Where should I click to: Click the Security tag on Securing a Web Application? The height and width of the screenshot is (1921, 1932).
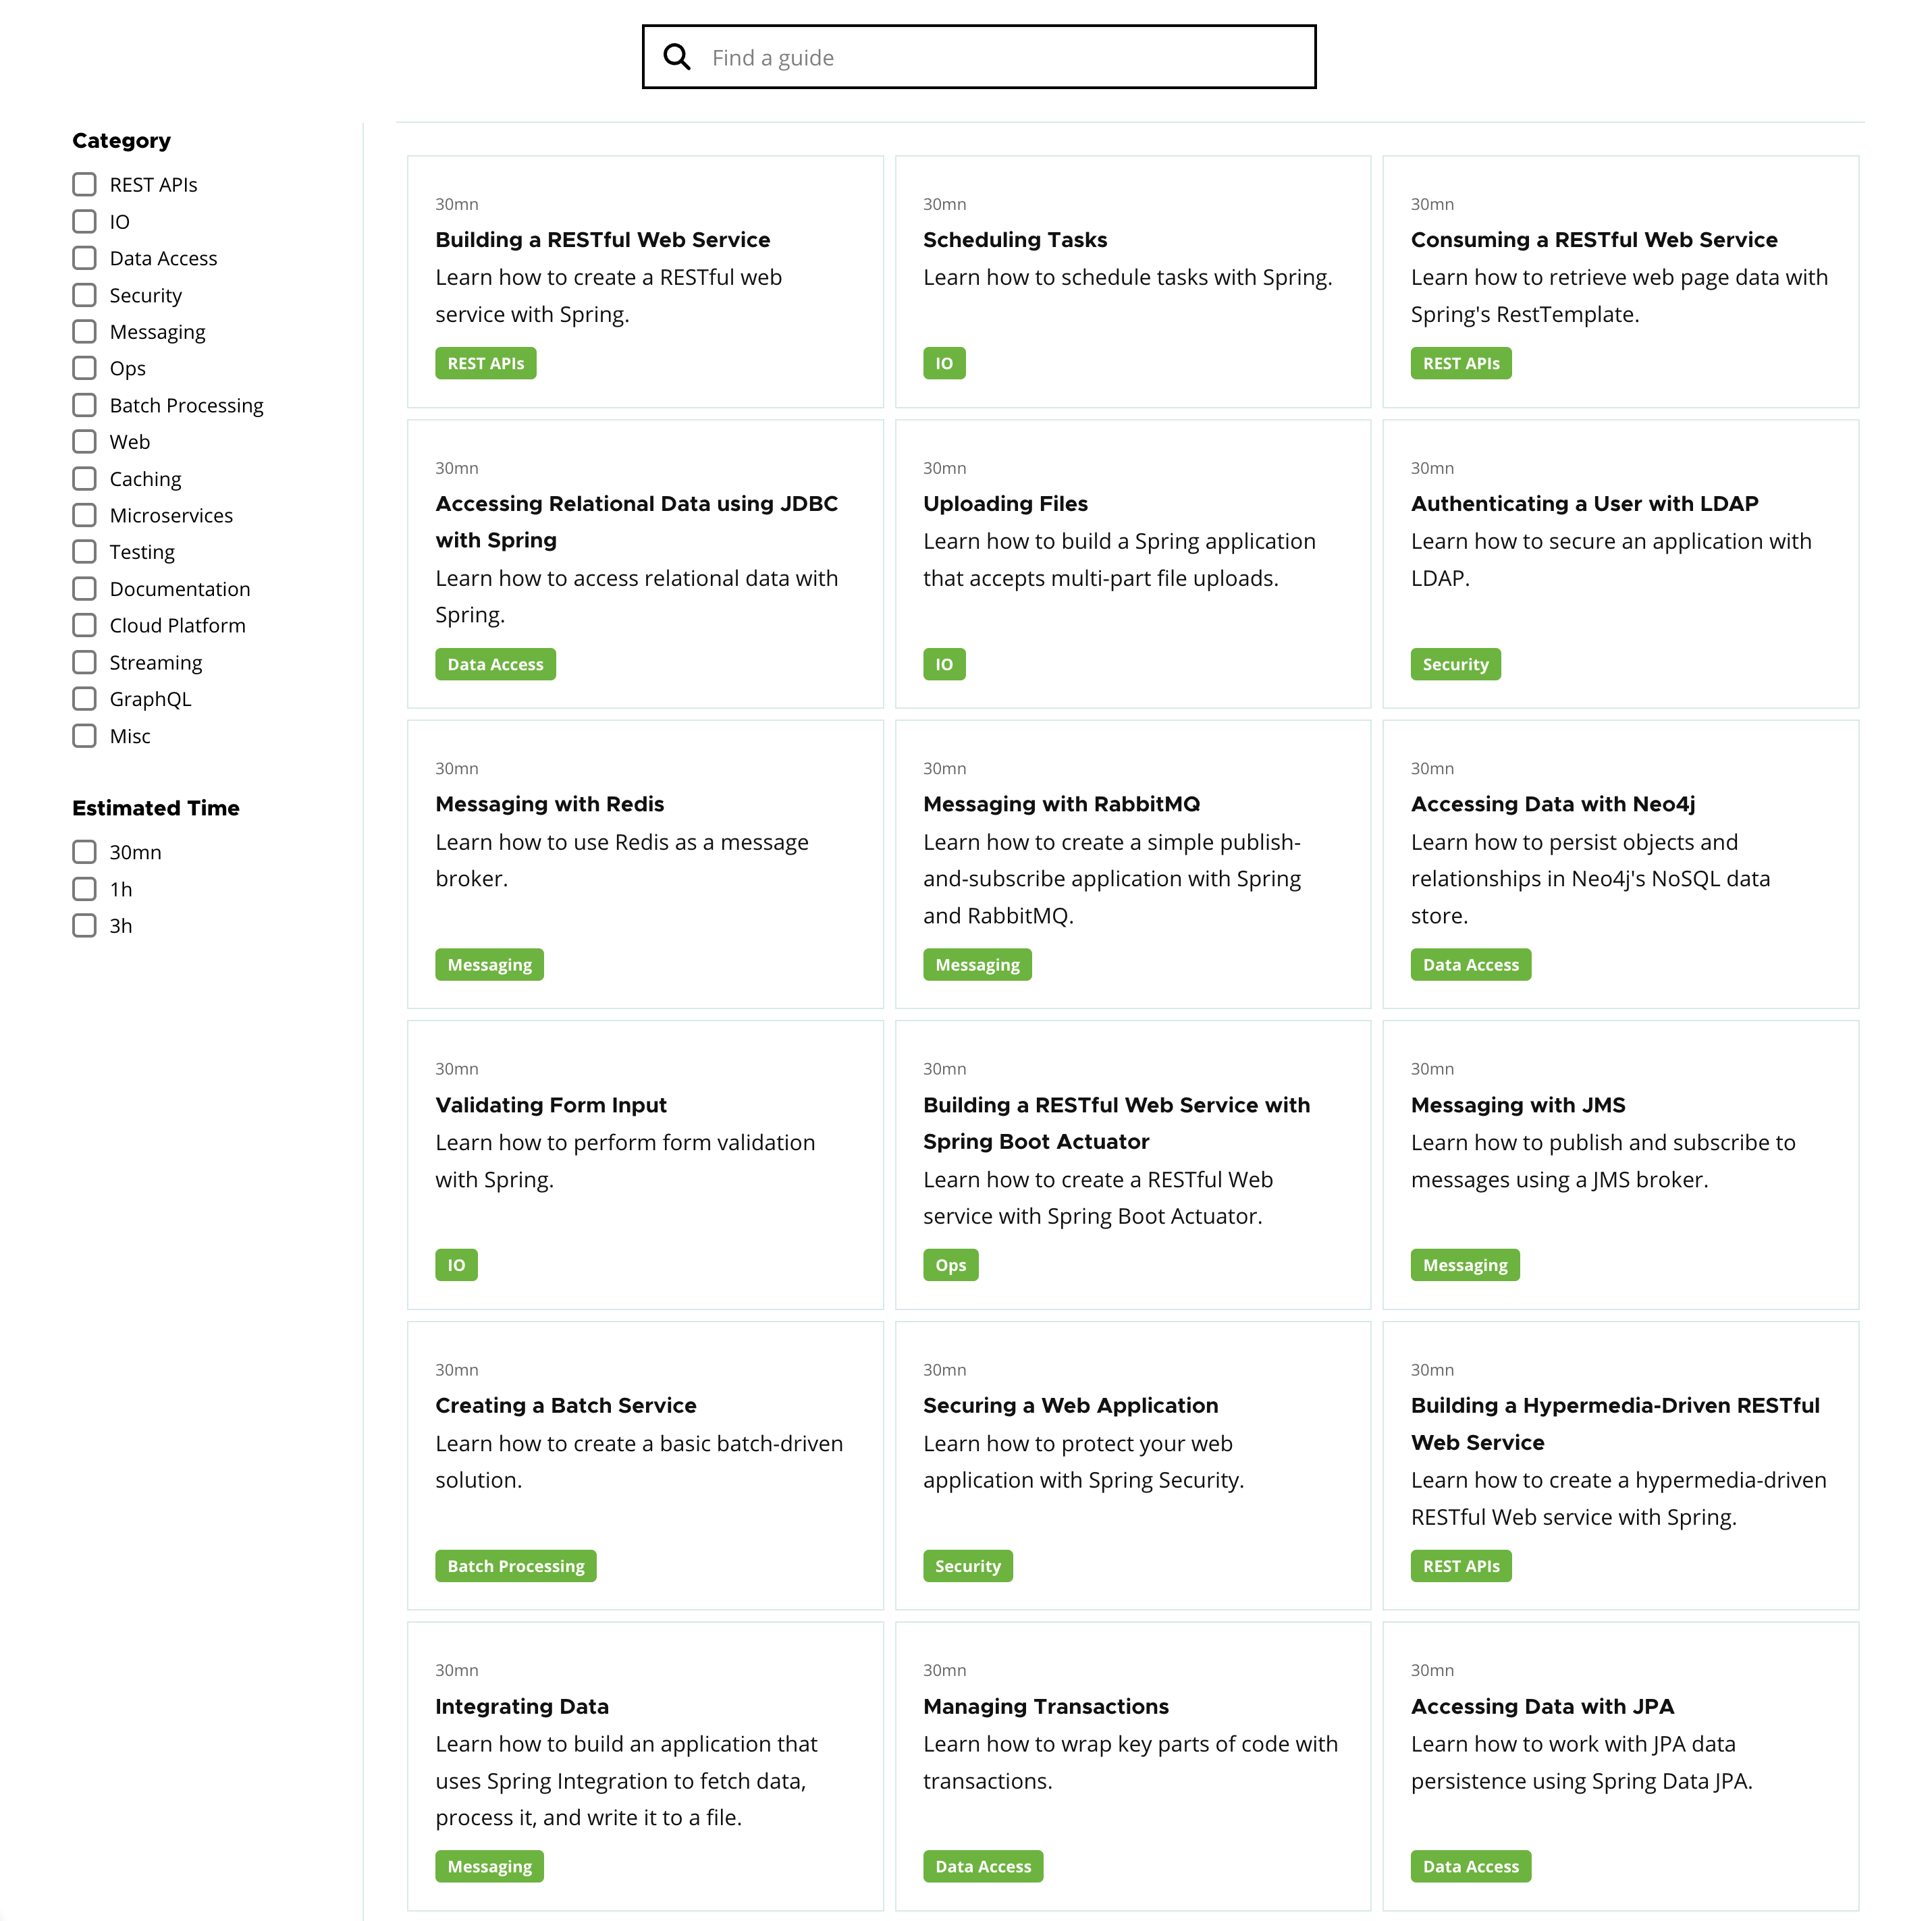pyautogui.click(x=967, y=1565)
